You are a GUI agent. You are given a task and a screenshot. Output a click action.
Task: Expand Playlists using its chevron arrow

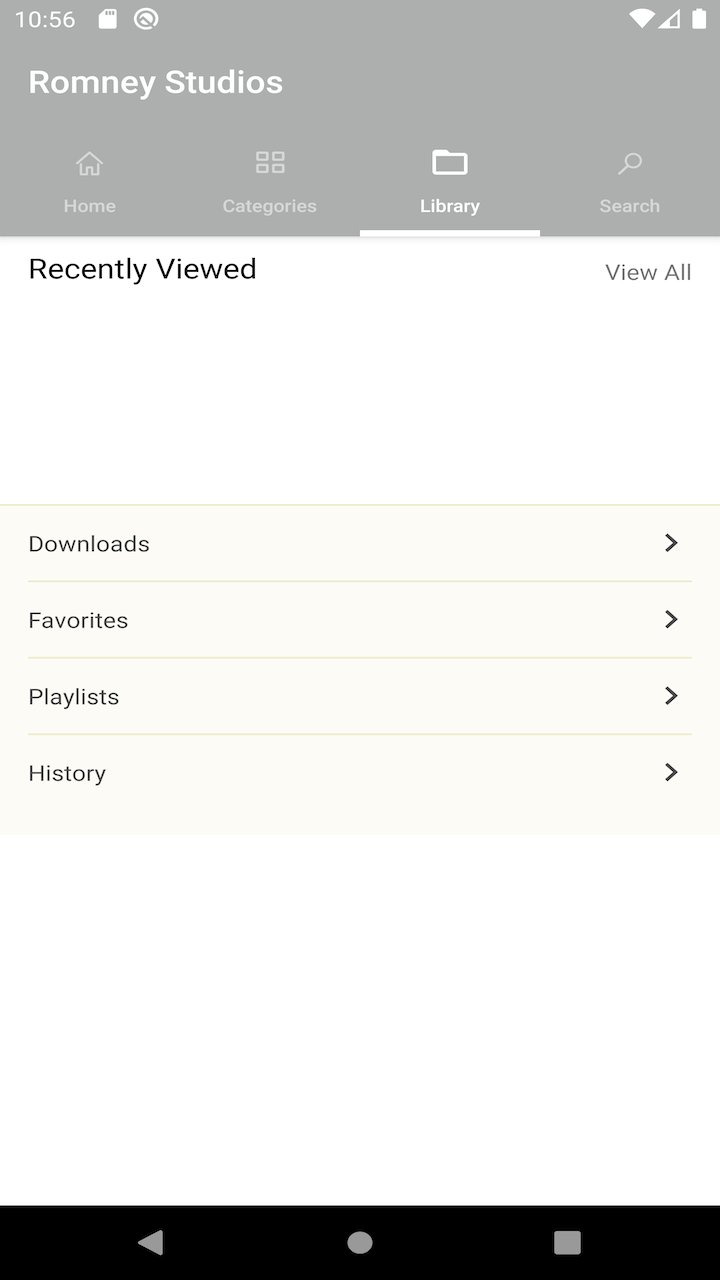point(671,696)
